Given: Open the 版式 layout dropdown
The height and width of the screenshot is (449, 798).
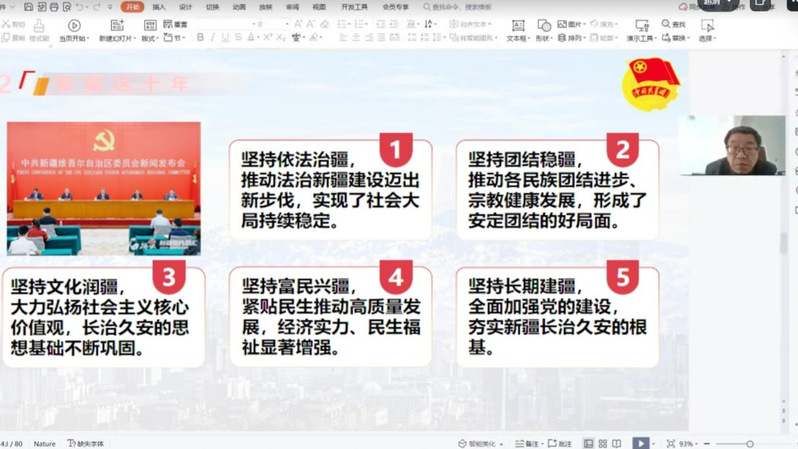Looking at the screenshot, I should pyautogui.click(x=149, y=38).
